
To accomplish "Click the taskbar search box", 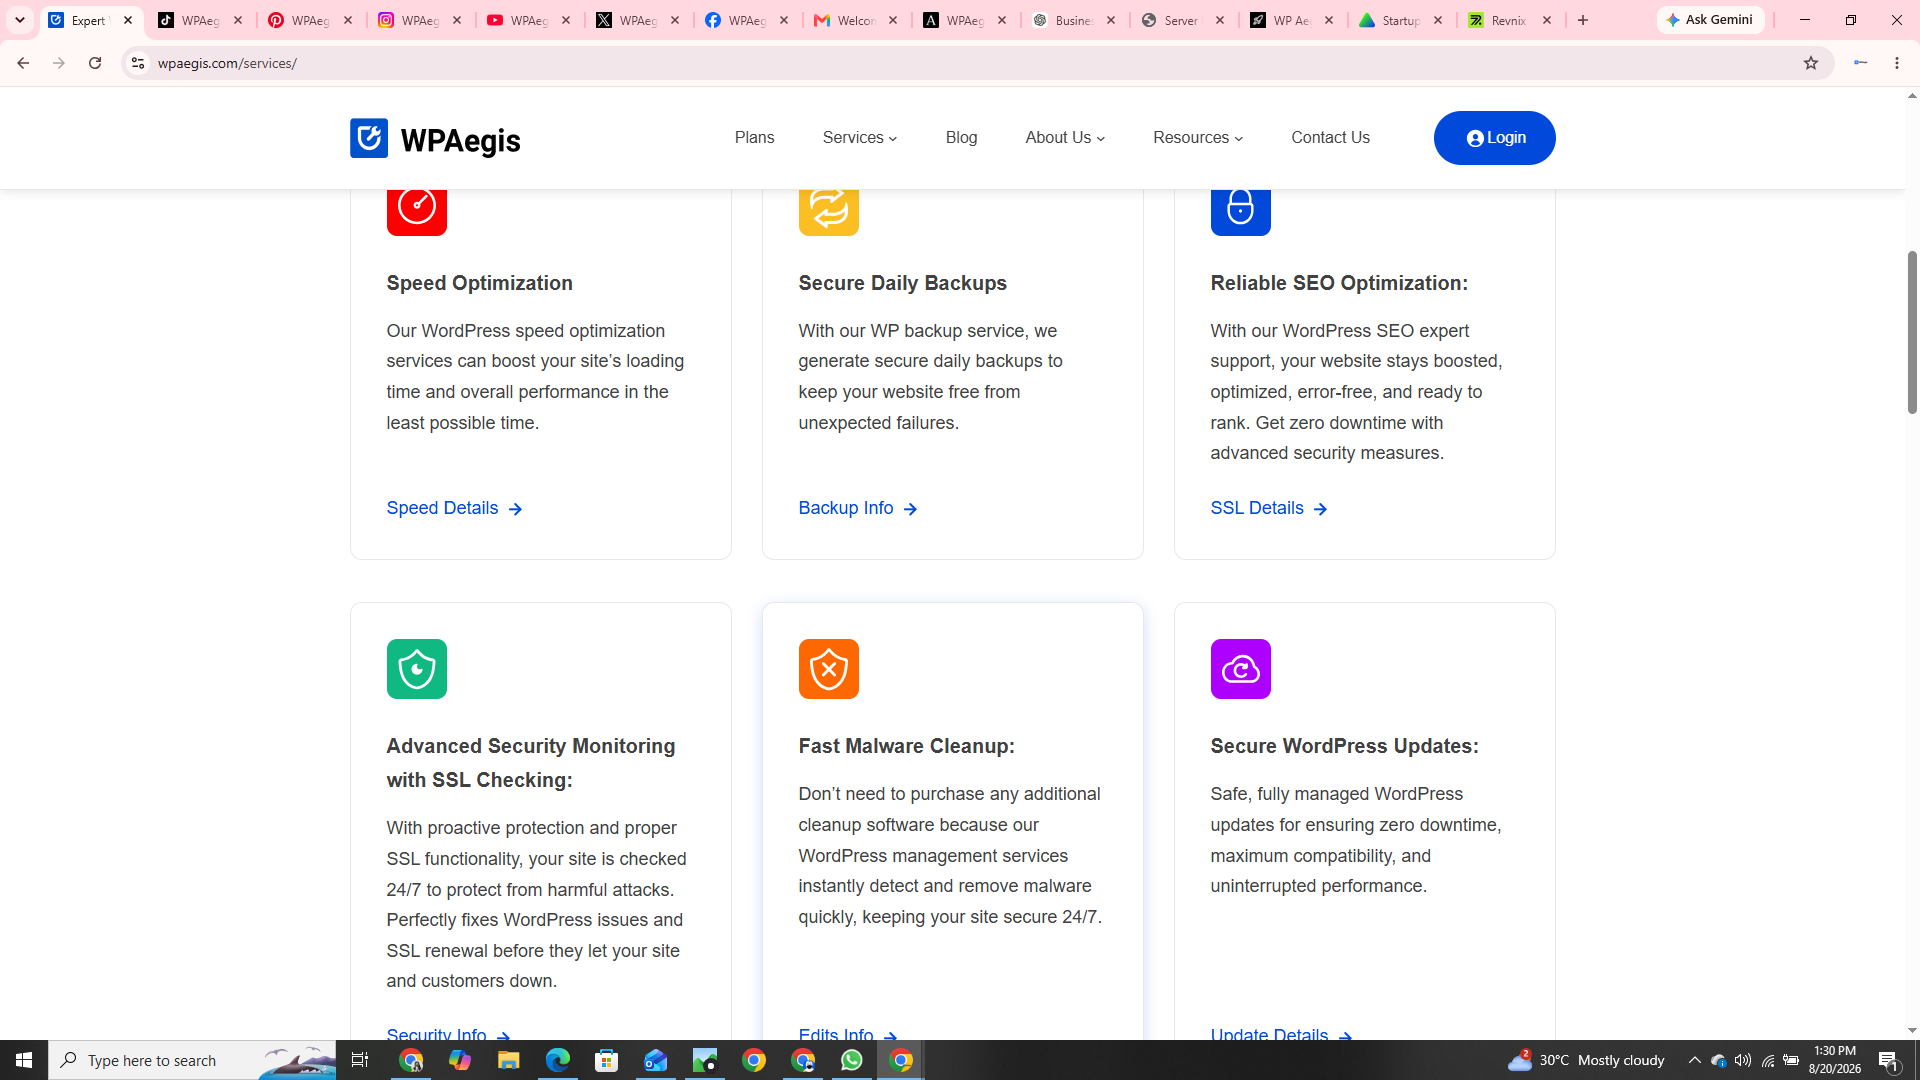I will point(192,1060).
